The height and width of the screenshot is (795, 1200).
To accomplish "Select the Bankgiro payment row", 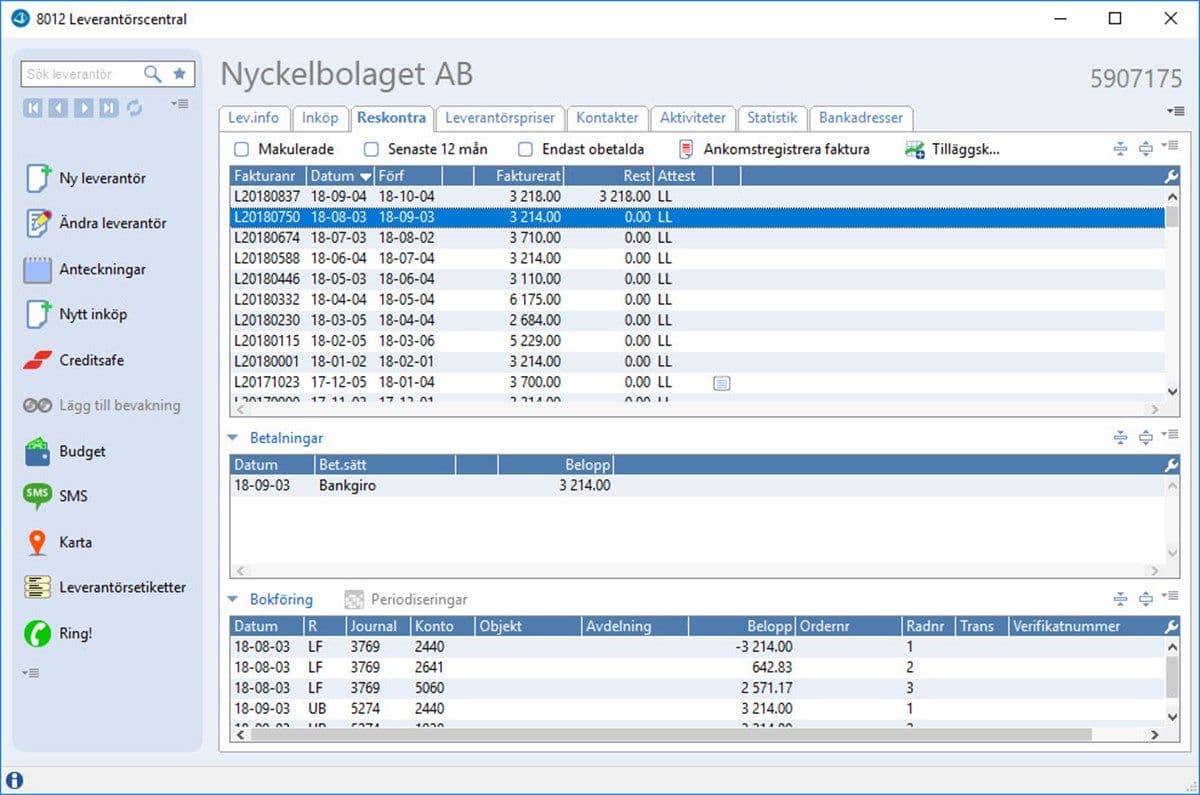I will (x=697, y=485).
